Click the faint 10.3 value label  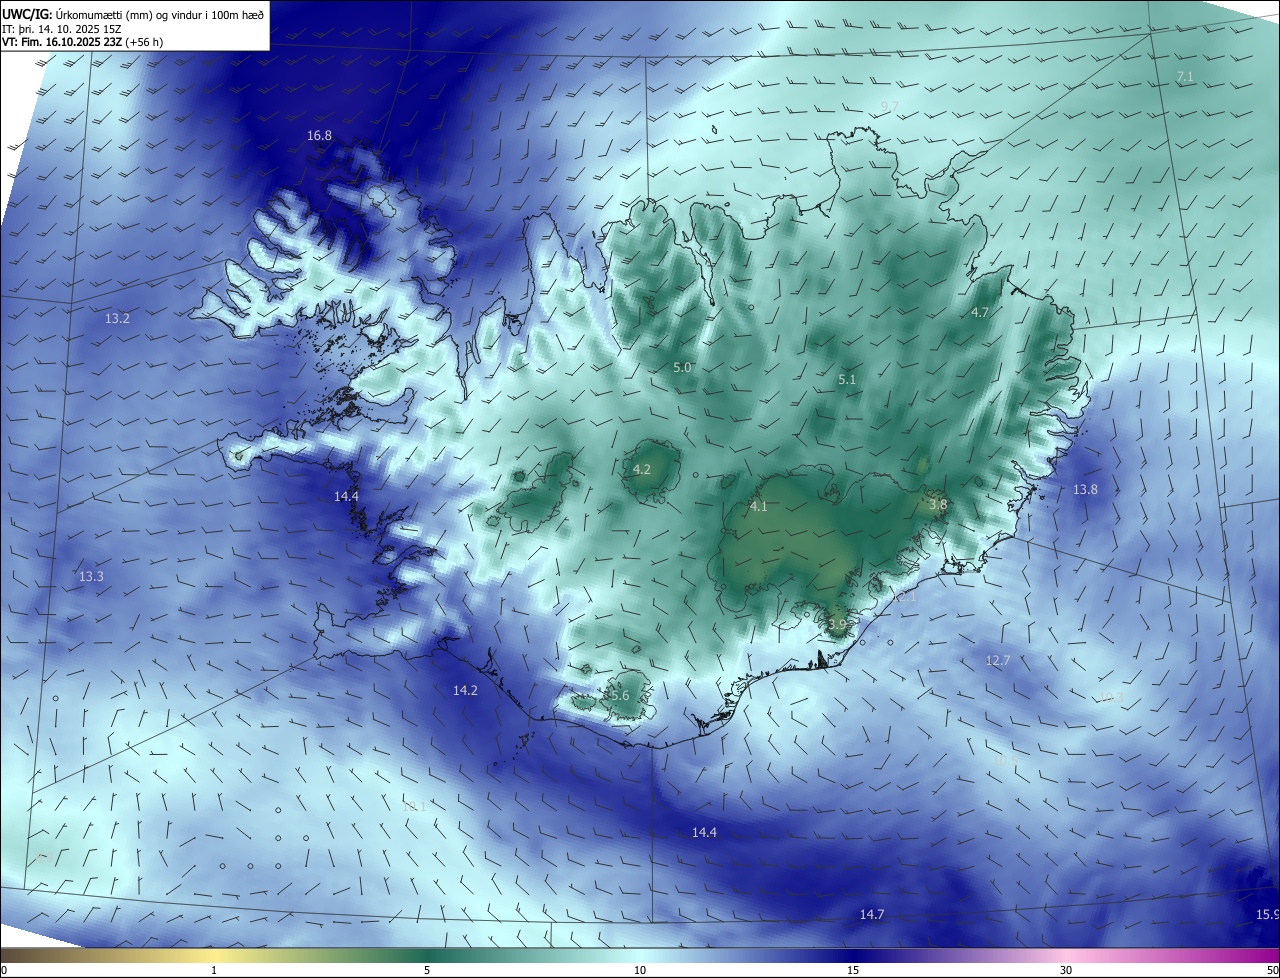[x=1112, y=698]
